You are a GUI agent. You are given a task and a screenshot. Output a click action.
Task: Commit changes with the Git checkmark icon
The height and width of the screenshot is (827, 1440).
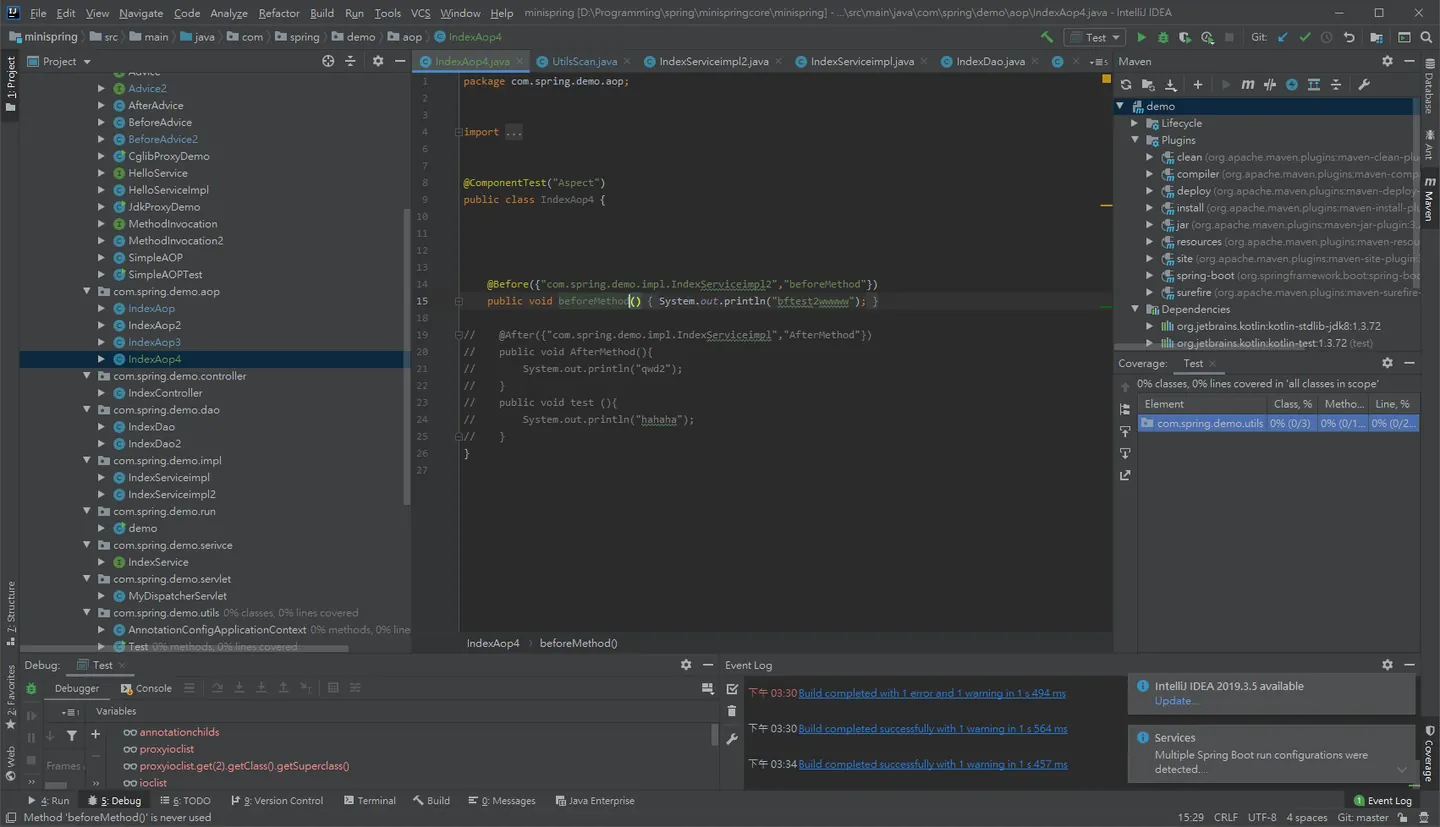[1305, 37]
